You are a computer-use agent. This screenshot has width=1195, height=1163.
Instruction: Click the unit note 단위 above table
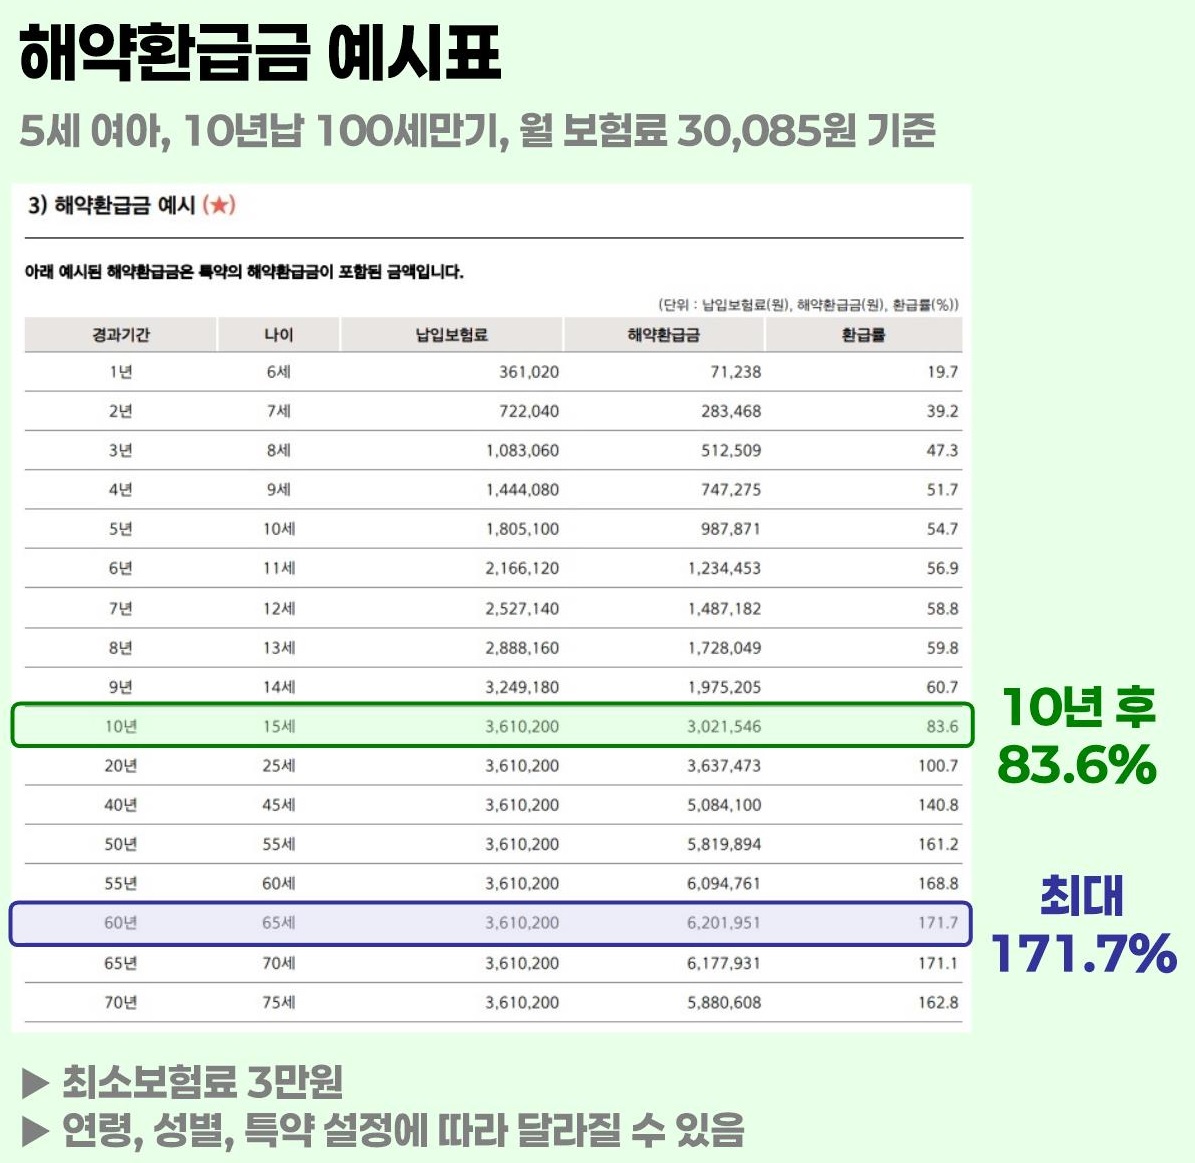[808, 305]
